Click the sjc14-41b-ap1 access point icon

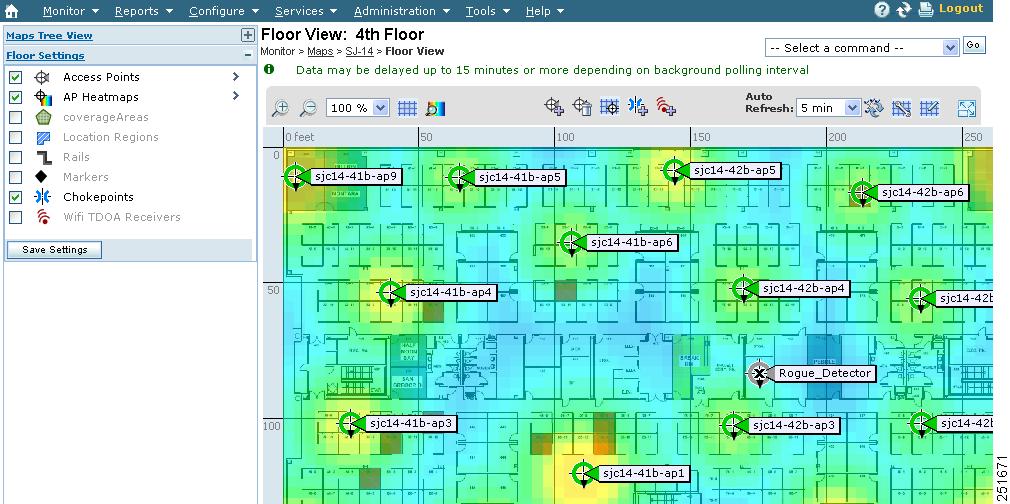(x=584, y=474)
